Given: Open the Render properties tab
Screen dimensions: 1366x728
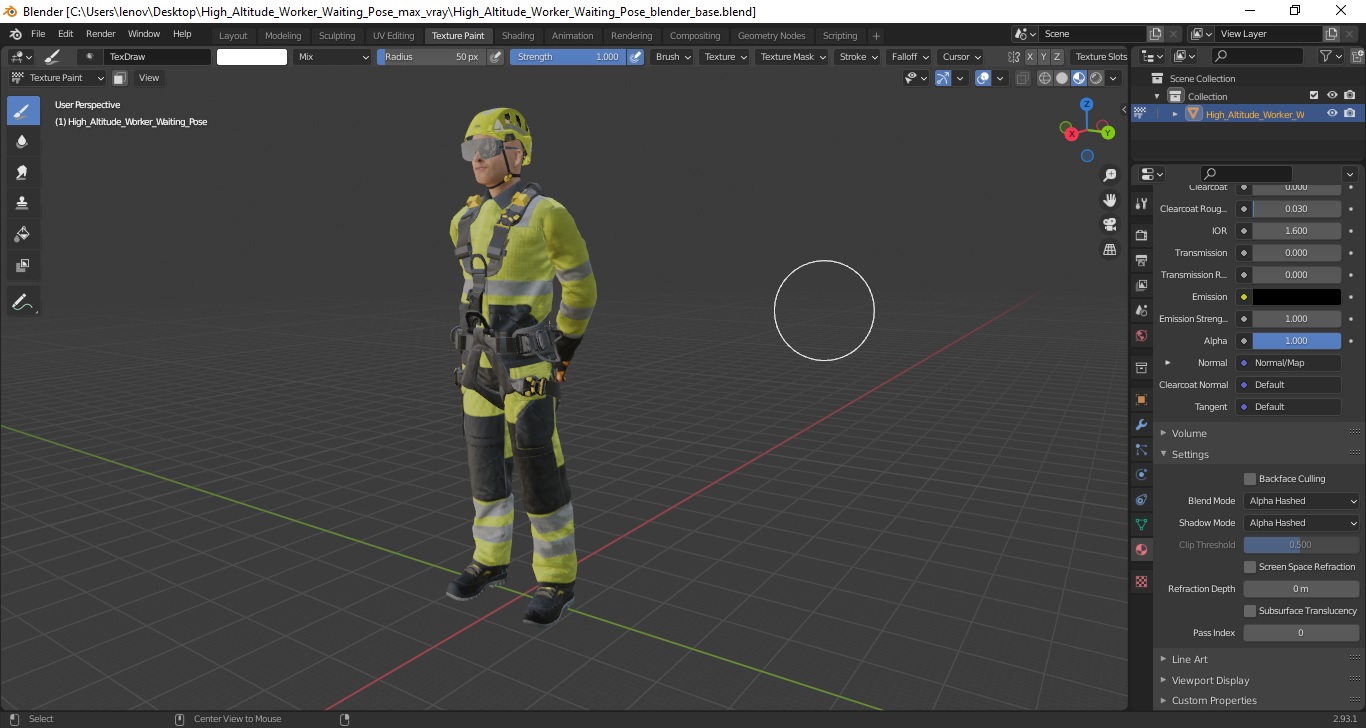Looking at the screenshot, I should 1141,235.
